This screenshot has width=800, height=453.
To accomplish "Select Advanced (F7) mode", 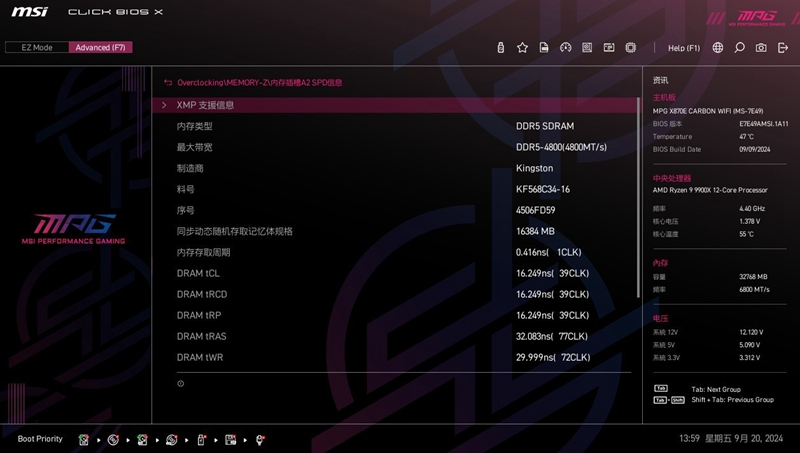I will (x=100, y=47).
